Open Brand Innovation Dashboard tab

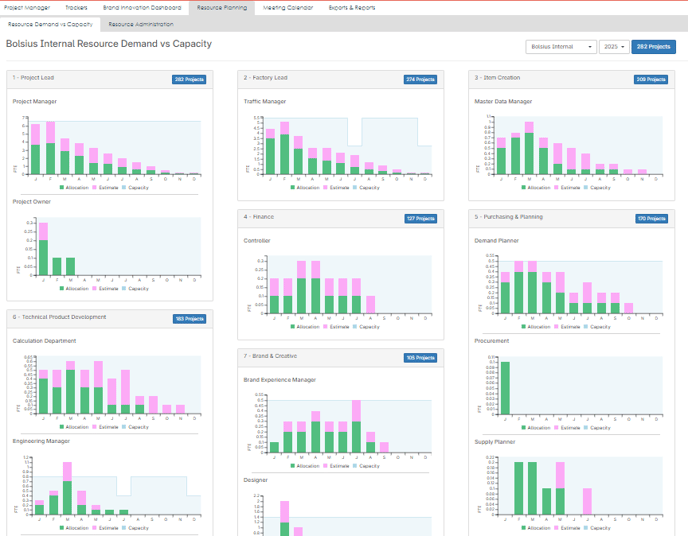142,7
